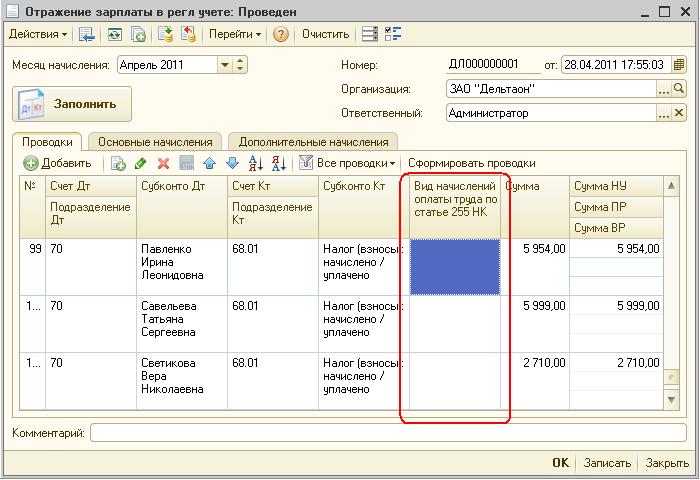This screenshot has height=480, width=700.
Task: Switch to Дополнительные начисления tab
Action: (312, 142)
